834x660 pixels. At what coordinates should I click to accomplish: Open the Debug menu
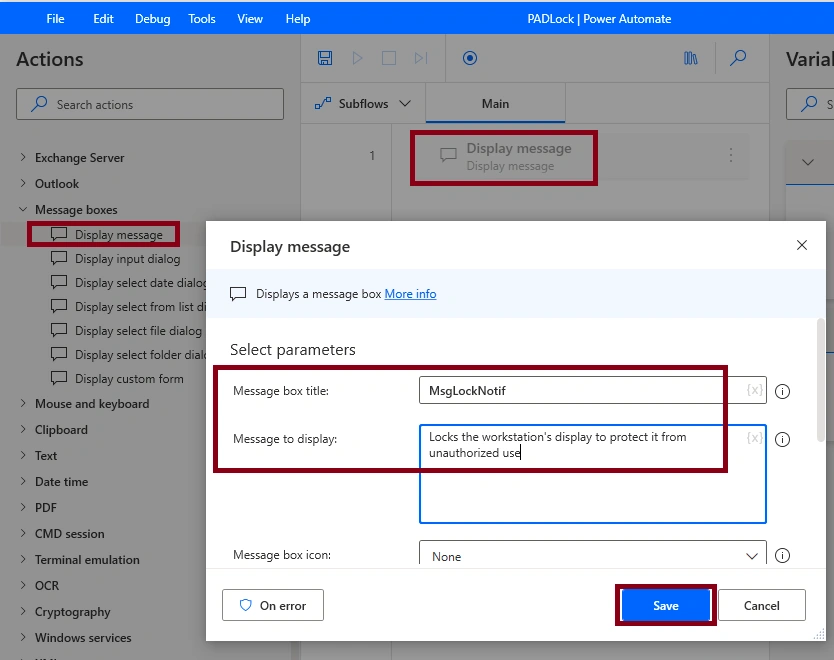pyautogui.click(x=152, y=19)
